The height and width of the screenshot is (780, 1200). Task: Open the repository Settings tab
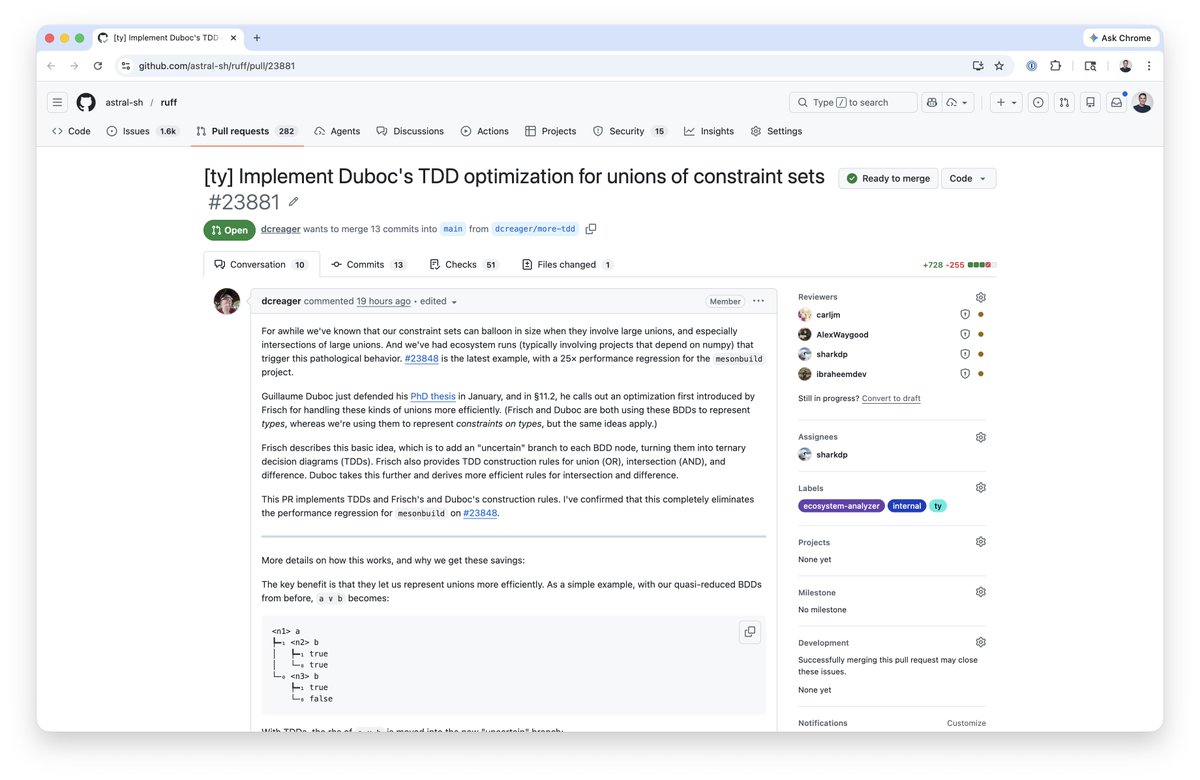(776, 131)
